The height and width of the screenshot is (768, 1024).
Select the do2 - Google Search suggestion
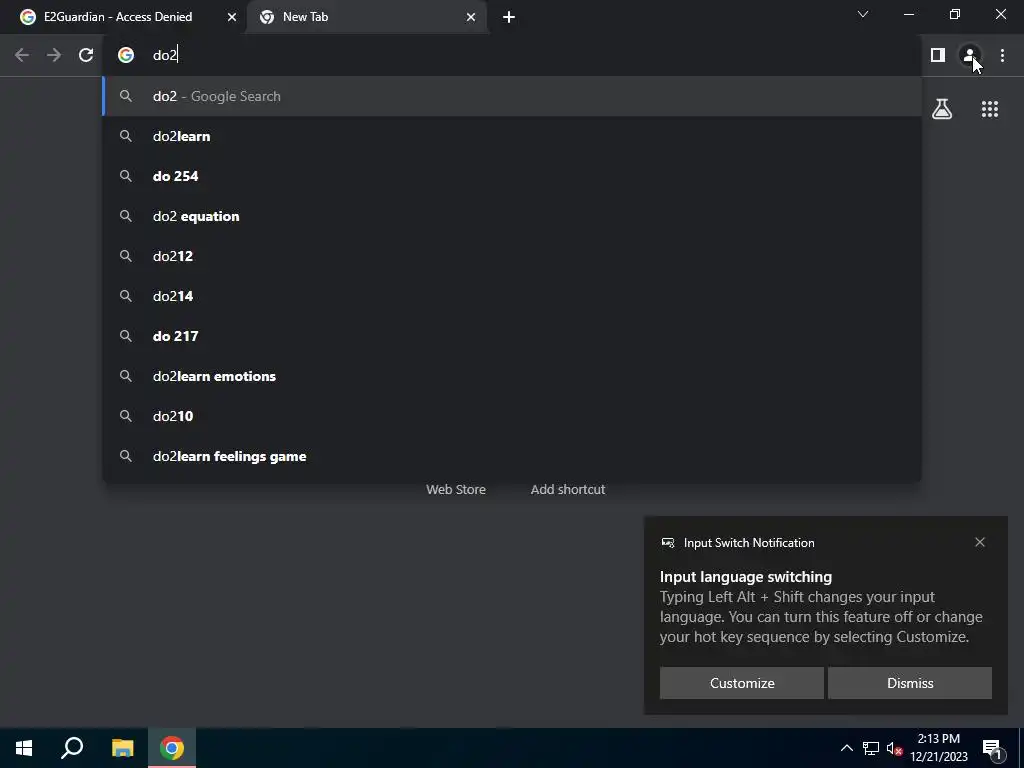tap(512, 97)
